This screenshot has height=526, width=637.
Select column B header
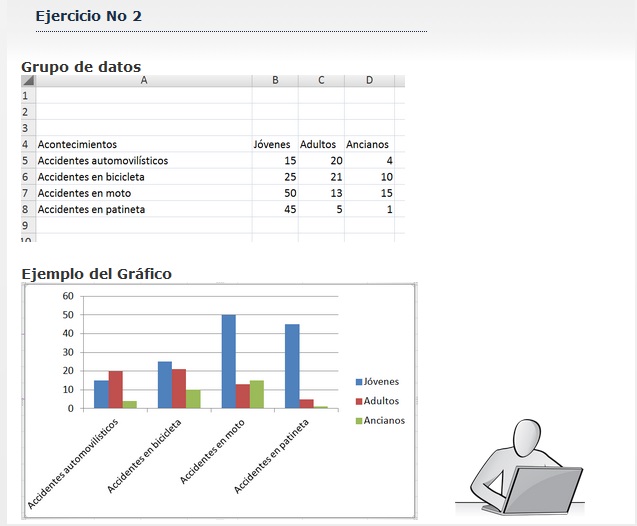coord(275,81)
